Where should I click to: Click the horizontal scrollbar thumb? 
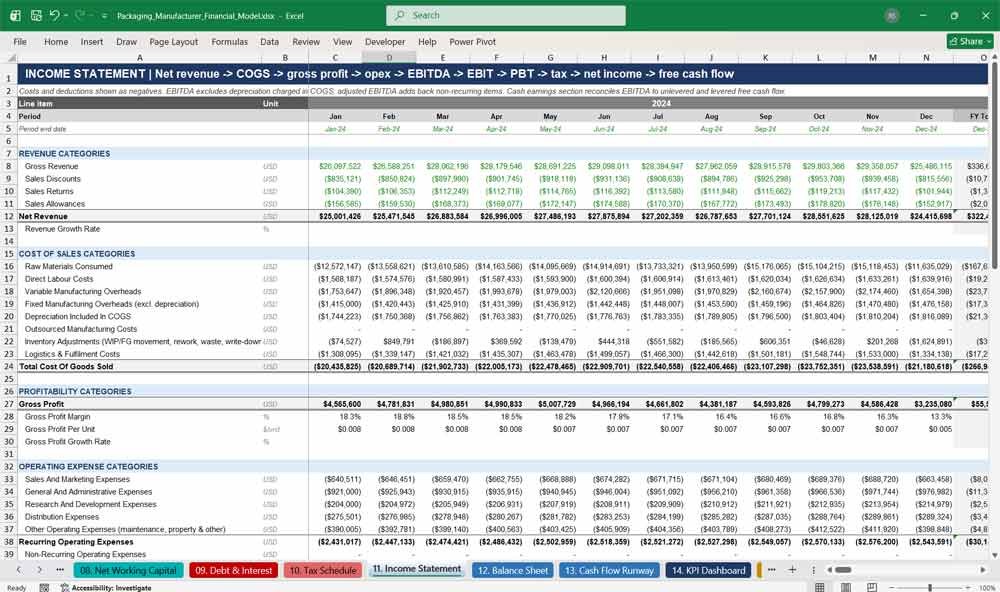coord(843,570)
